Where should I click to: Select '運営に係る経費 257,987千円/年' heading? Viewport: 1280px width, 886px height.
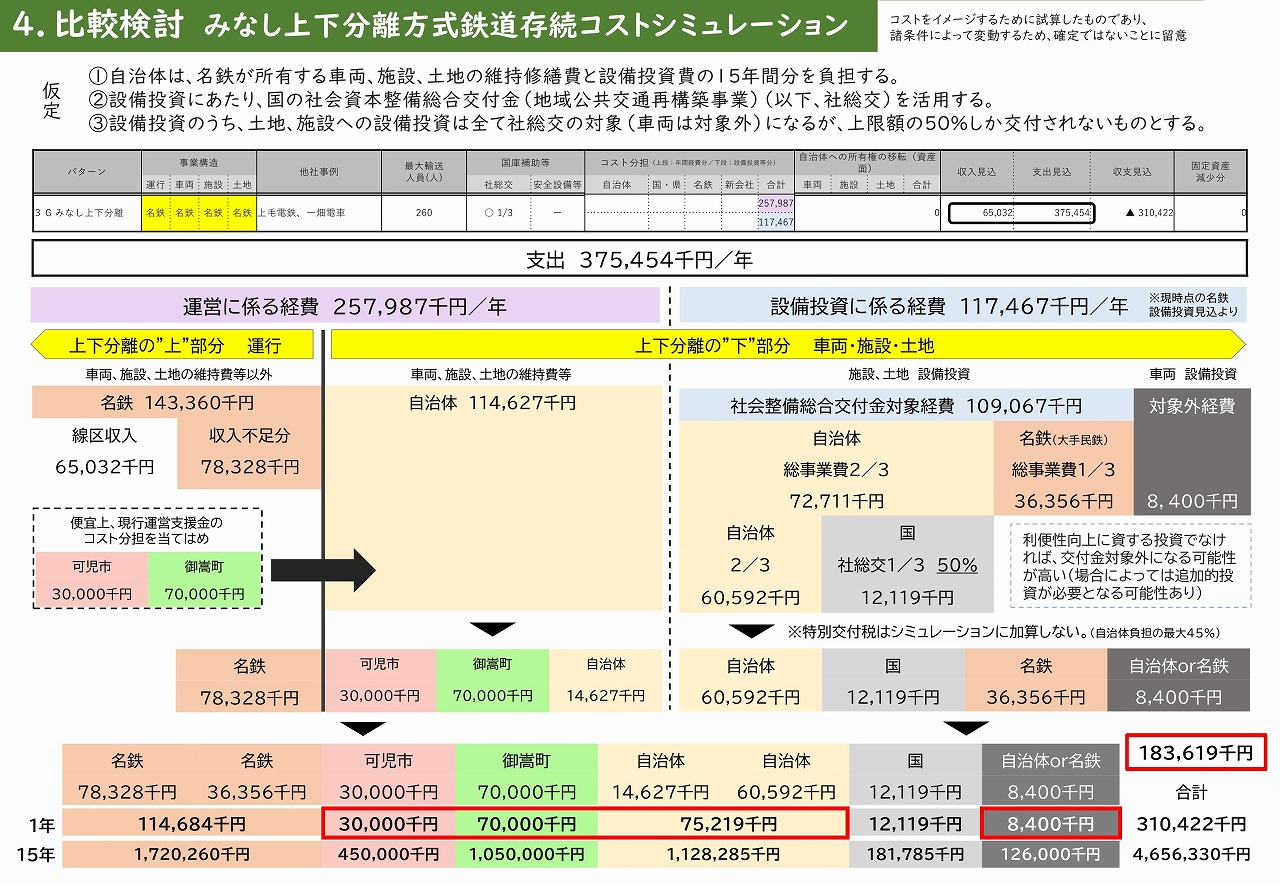345,307
